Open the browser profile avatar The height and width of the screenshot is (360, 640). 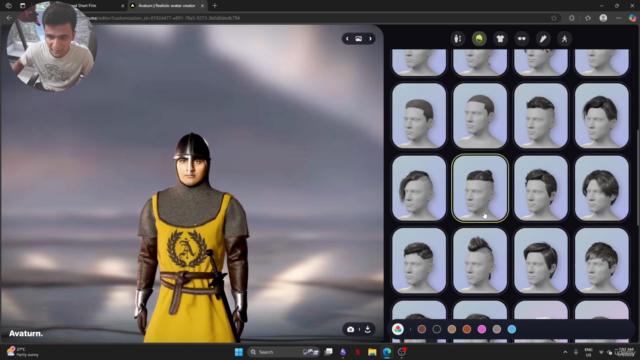603,18
